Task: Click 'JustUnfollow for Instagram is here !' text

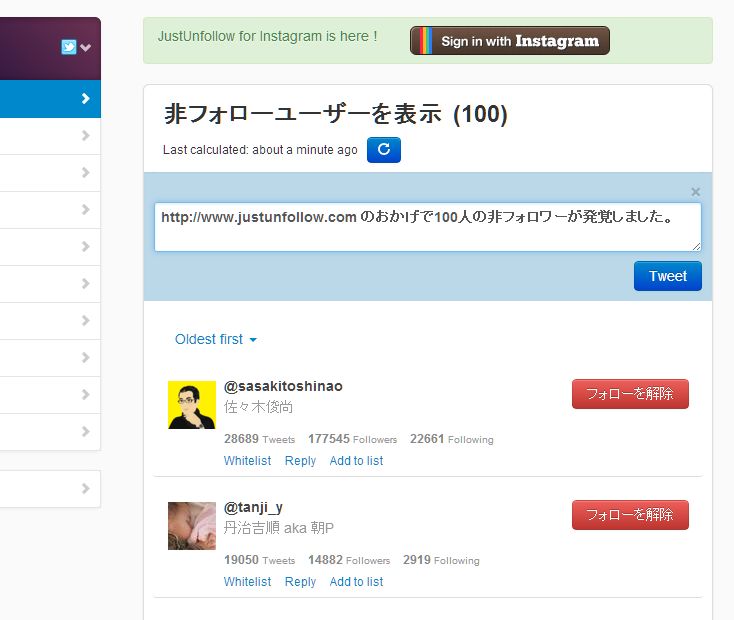Action: 267,36
